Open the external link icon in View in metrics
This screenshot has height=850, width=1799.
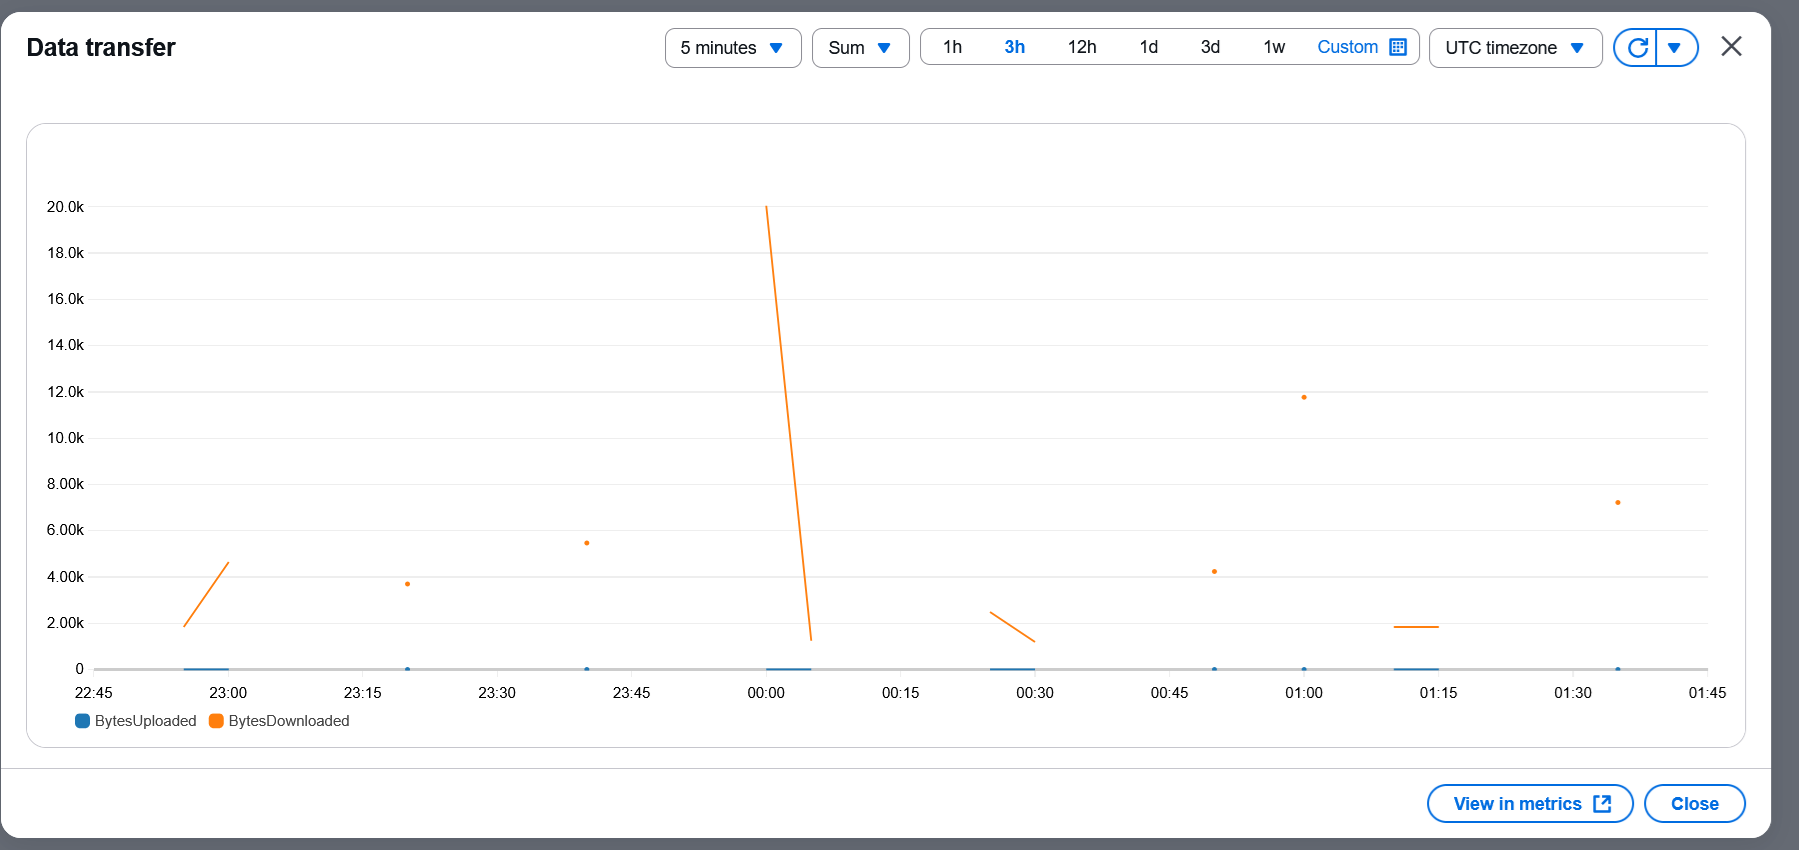(1602, 804)
